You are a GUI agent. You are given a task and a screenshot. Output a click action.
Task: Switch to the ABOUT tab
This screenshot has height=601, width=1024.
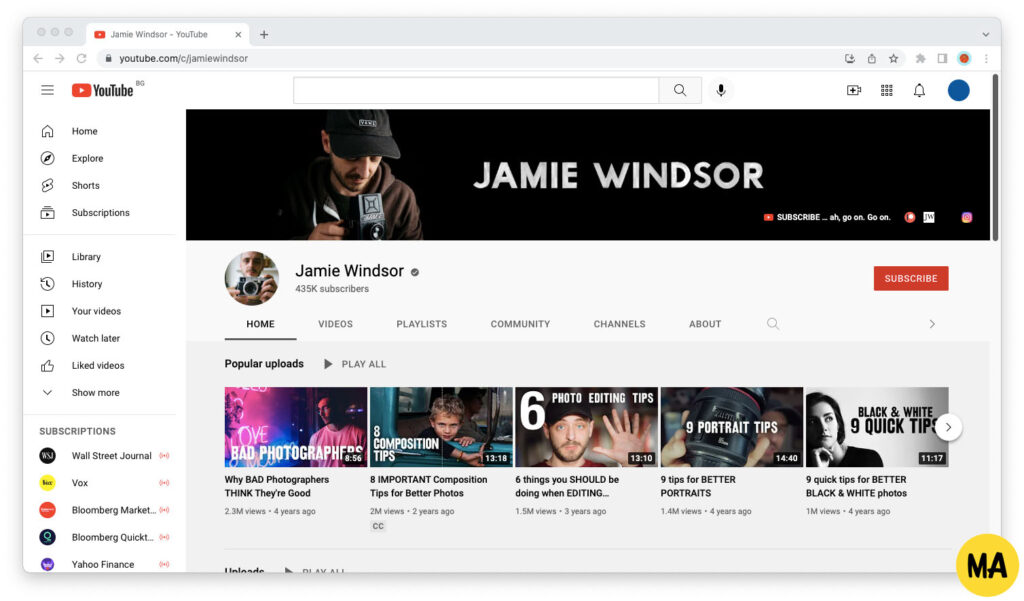tap(705, 324)
